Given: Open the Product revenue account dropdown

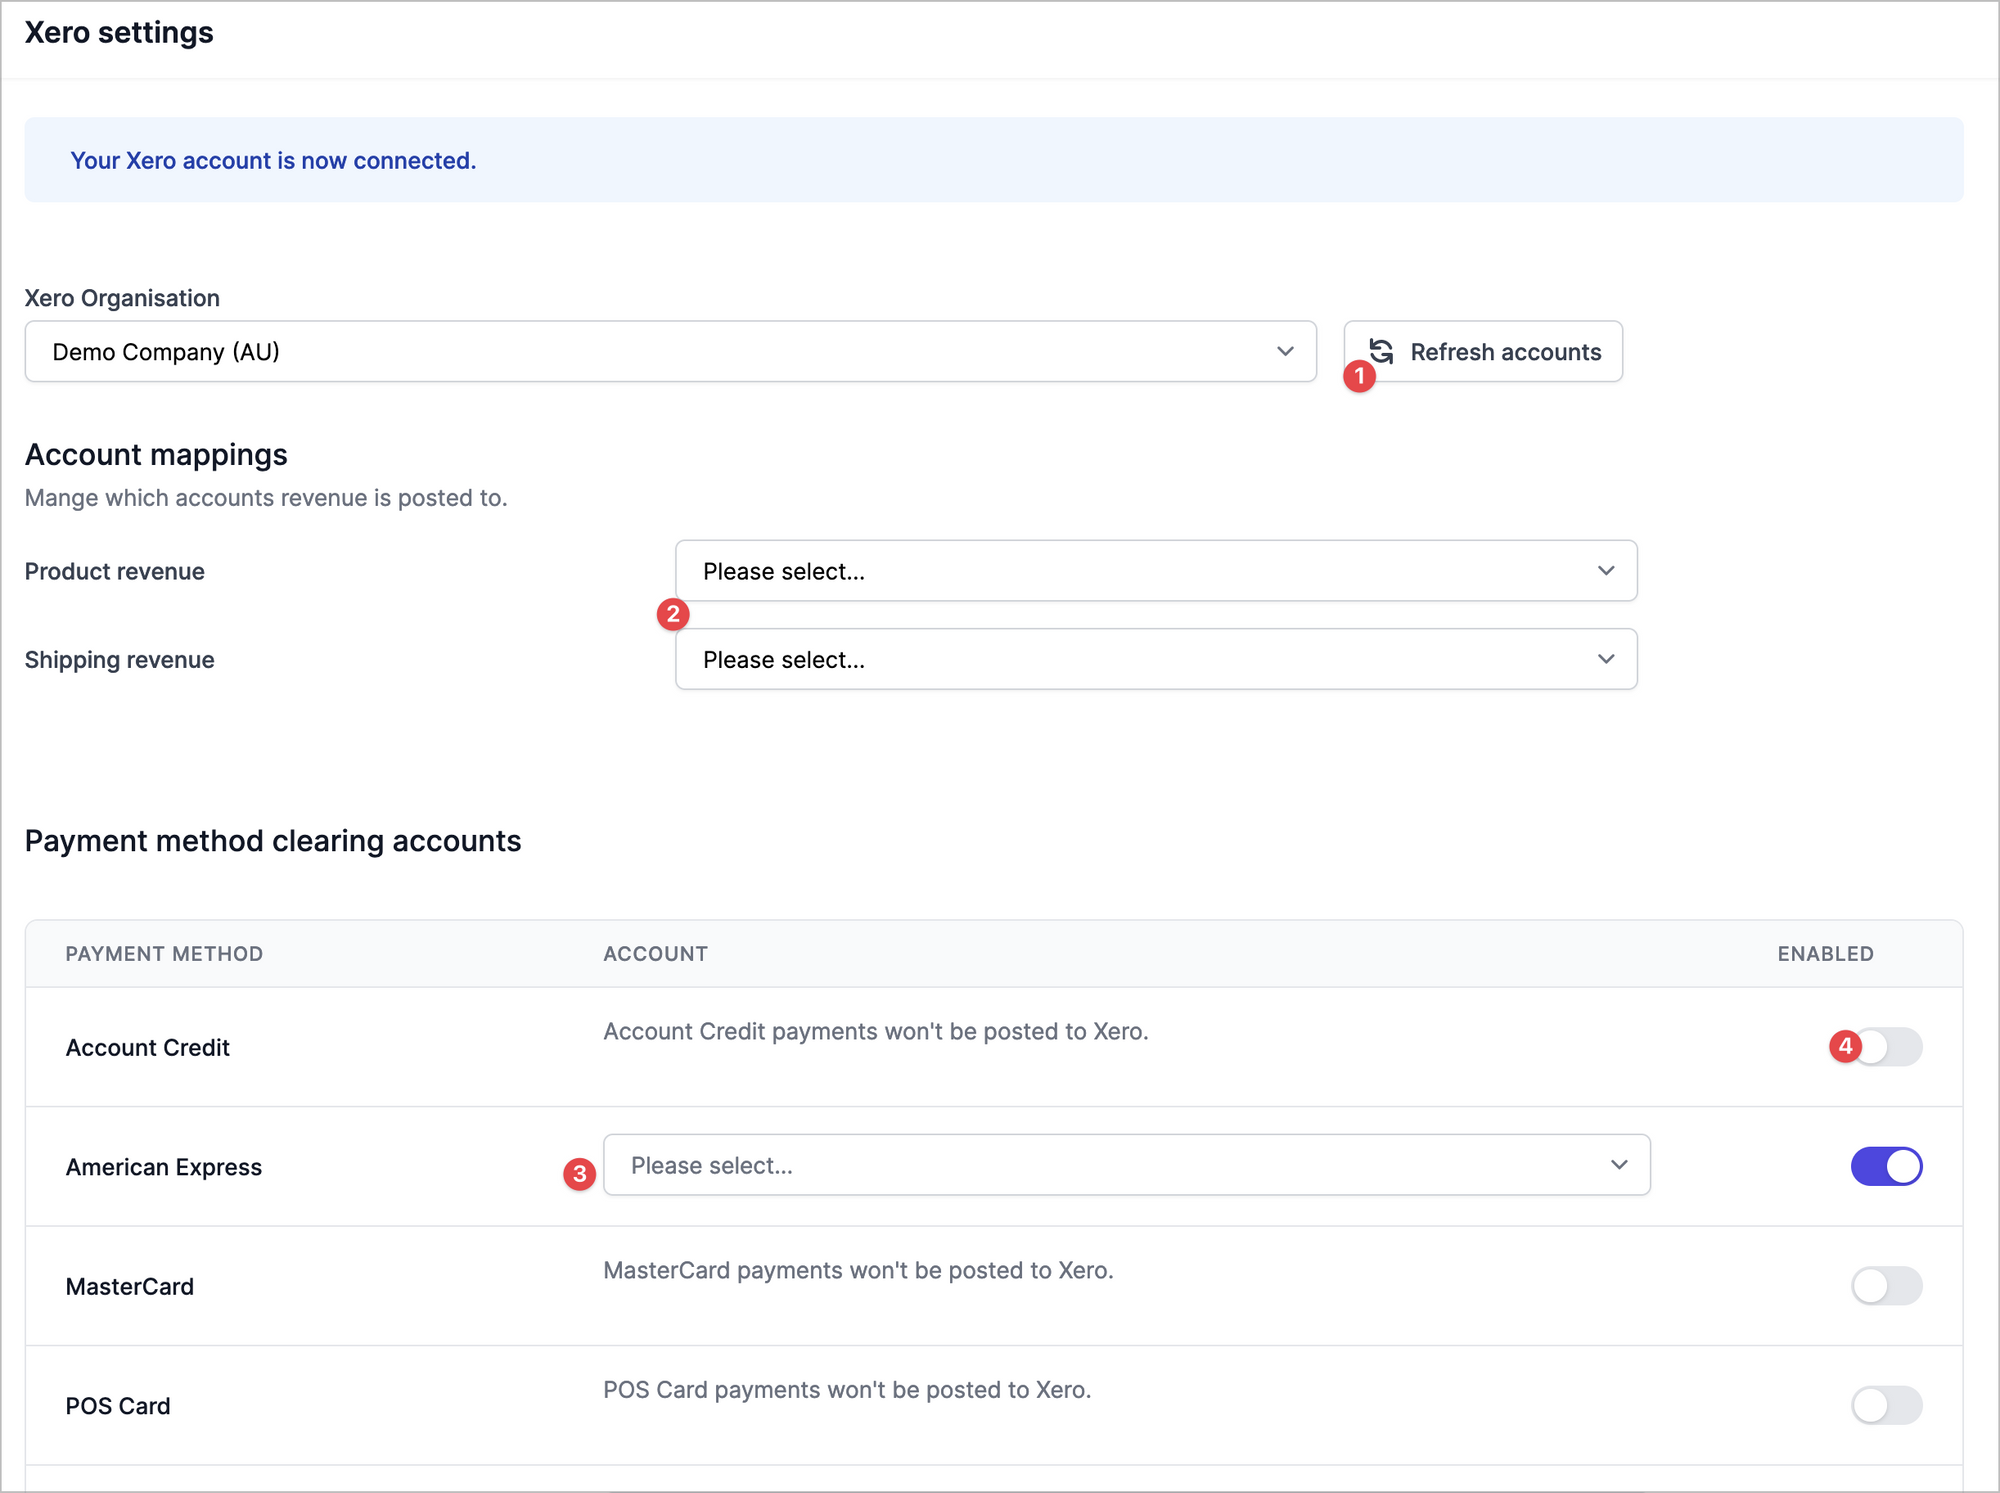Looking at the screenshot, I should 1156,571.
